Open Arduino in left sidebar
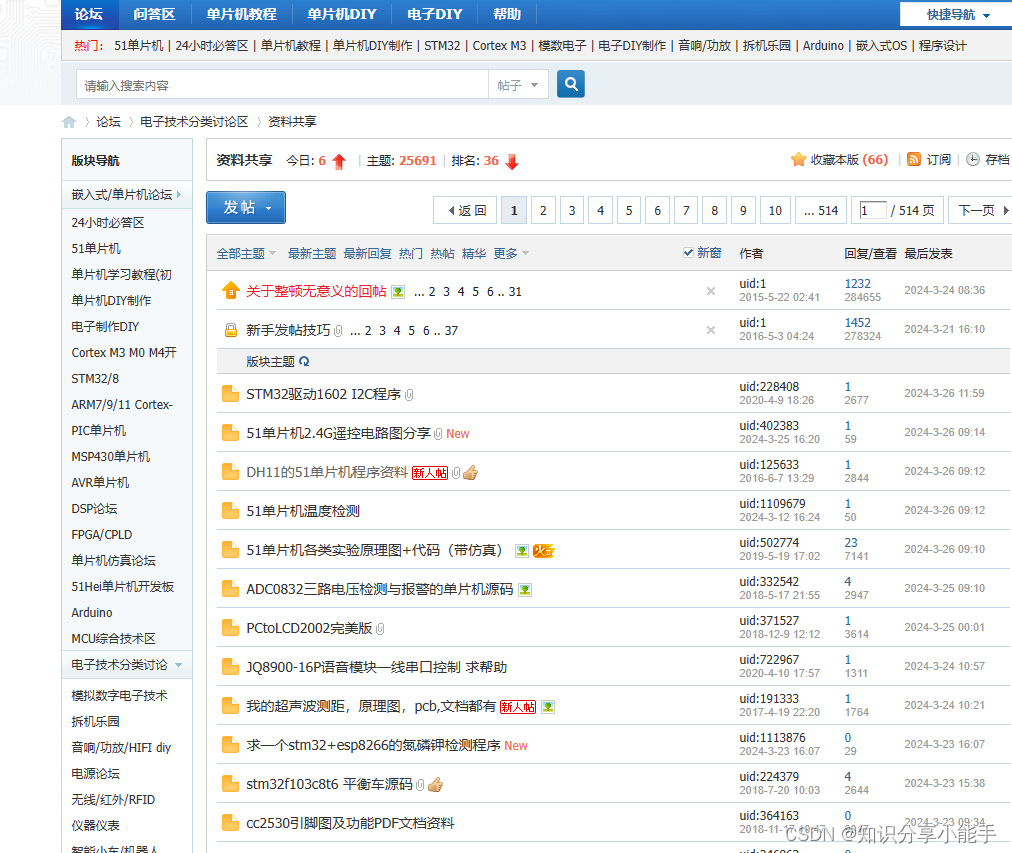Screen dimensions: 1012x853 click(92, 613)
